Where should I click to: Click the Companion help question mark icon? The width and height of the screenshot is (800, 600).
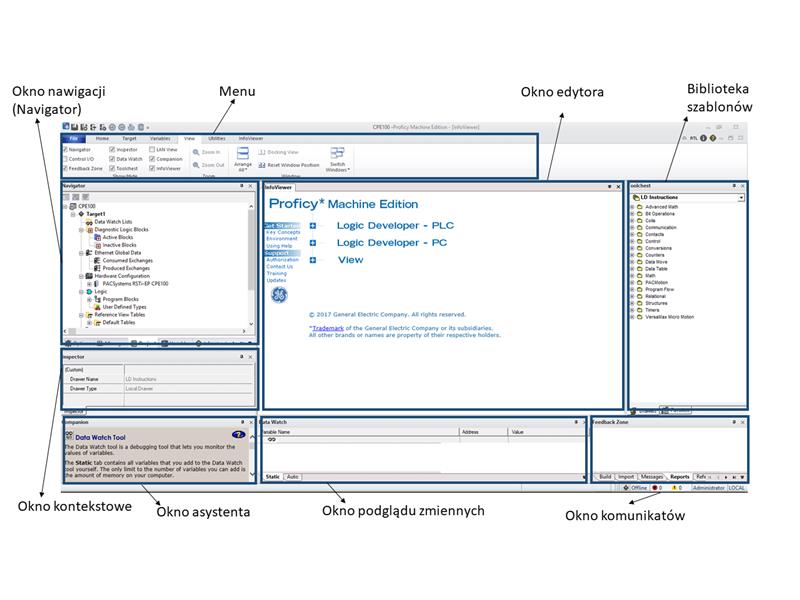(x=238, y=435)
